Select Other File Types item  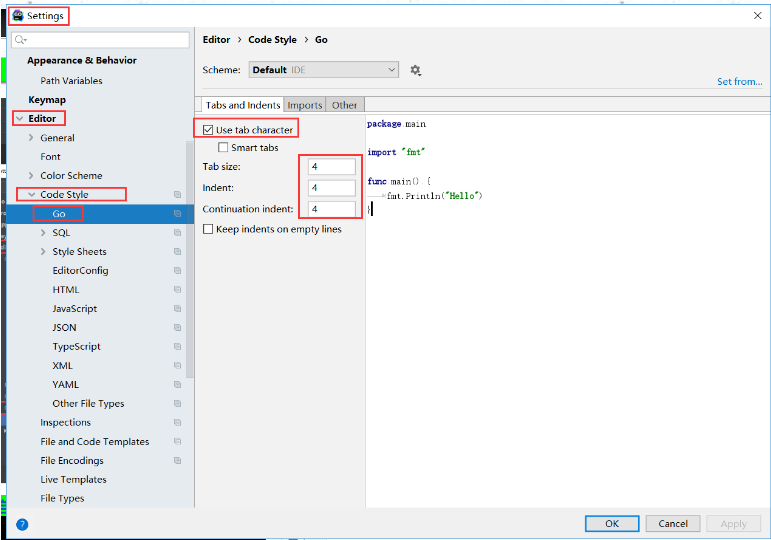pos(89,404)
